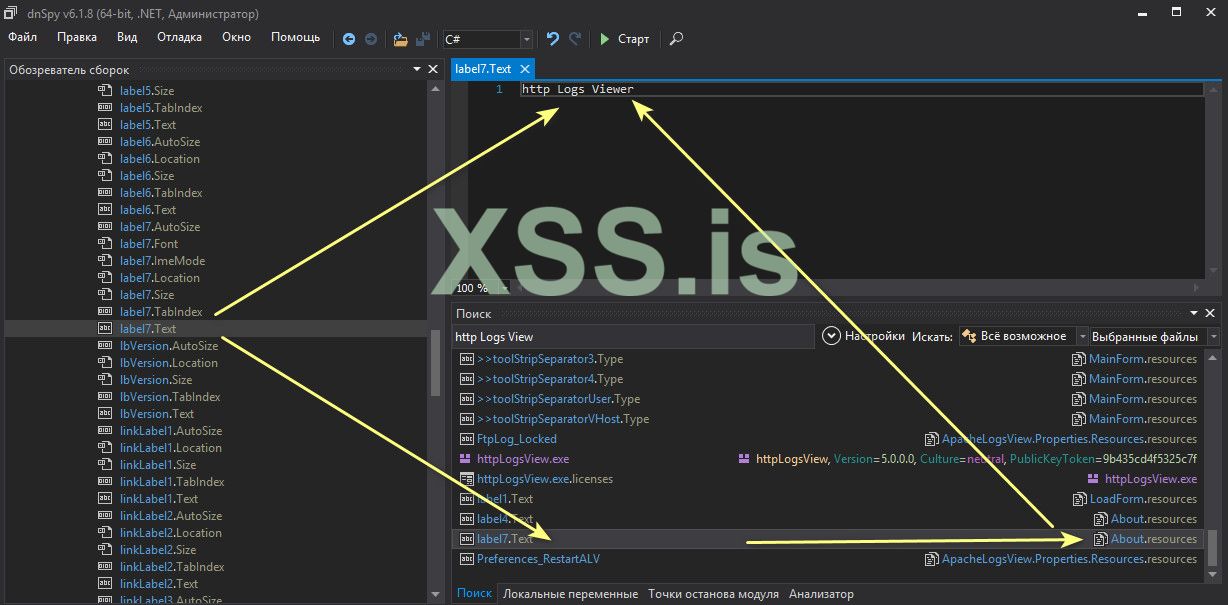The height and width of the screenshot is (605, 1228).
Task: Click the httpLogsView.exe assembly icon in results
Action: point(465,459)
